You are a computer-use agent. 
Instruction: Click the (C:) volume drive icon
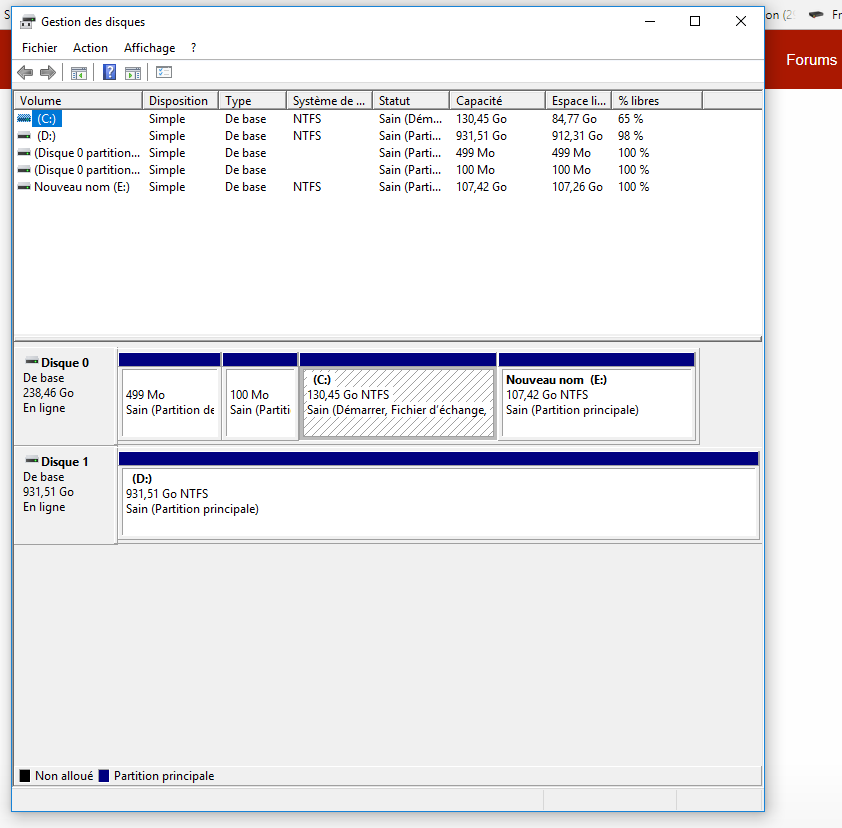24,118
